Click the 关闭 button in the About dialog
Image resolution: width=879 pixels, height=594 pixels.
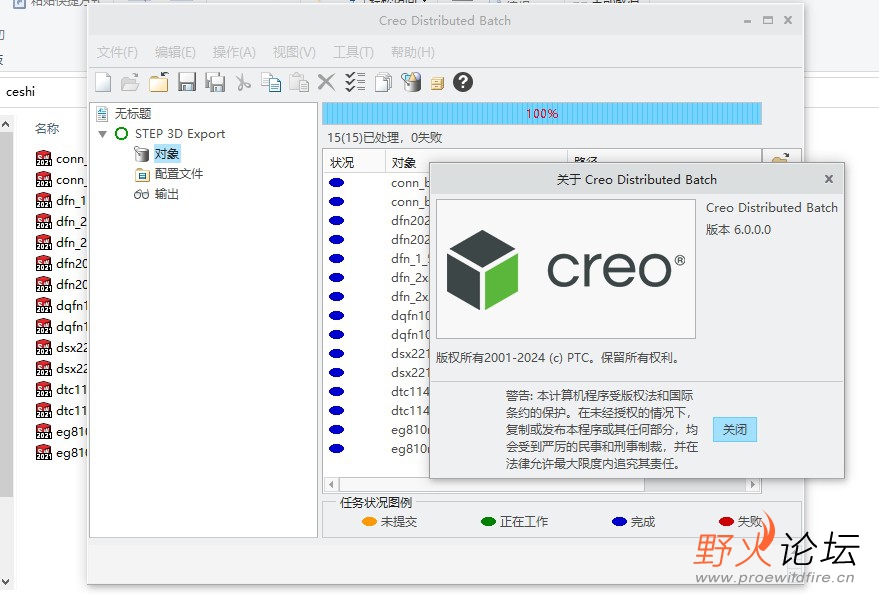click(734, 430)
